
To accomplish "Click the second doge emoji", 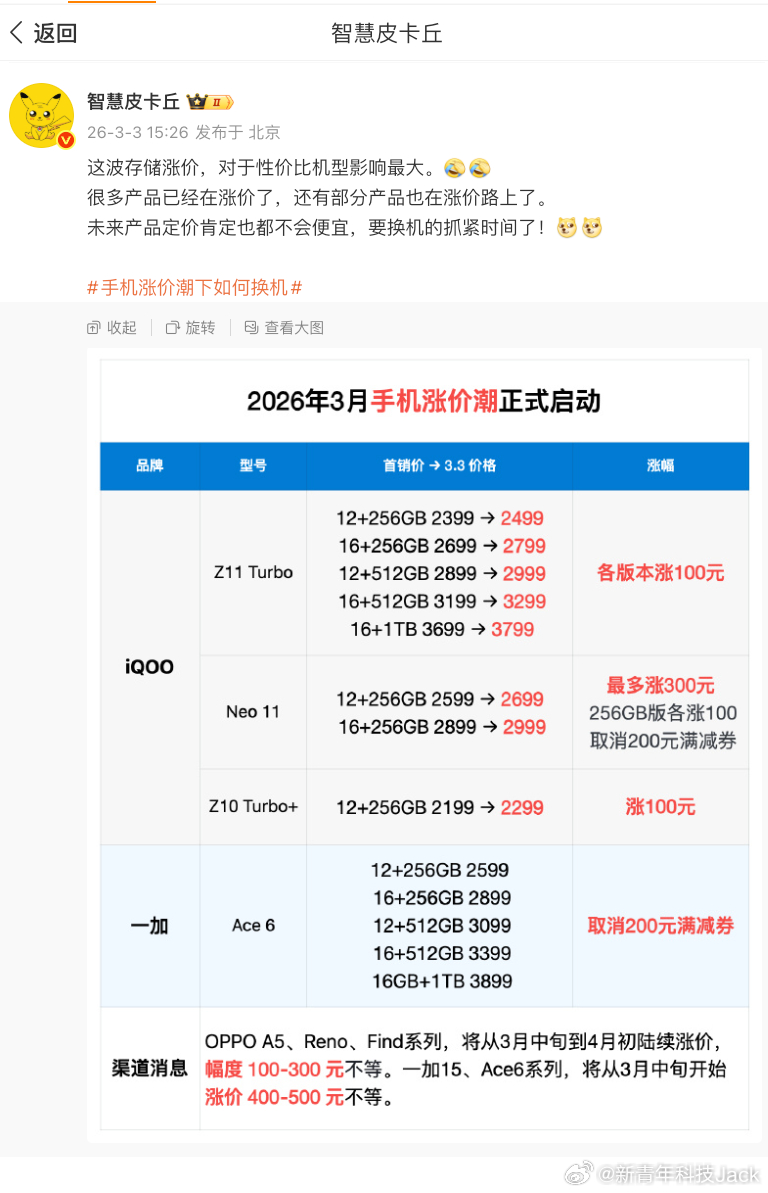I will point(591,227).
